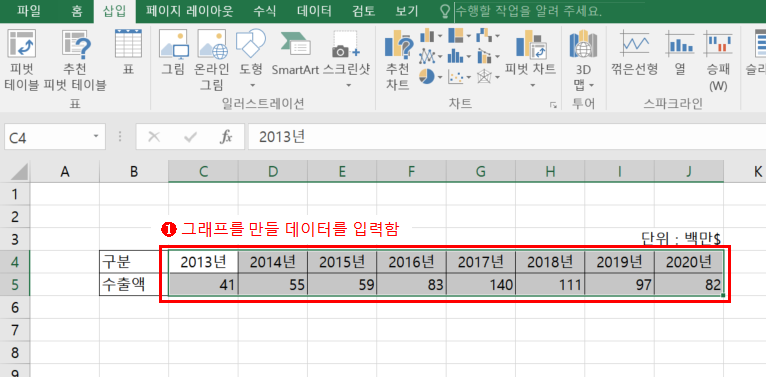The height and width of the screenshot is (377, 766).
Task: Select the 2016년 cell
Action: [411, 262]
